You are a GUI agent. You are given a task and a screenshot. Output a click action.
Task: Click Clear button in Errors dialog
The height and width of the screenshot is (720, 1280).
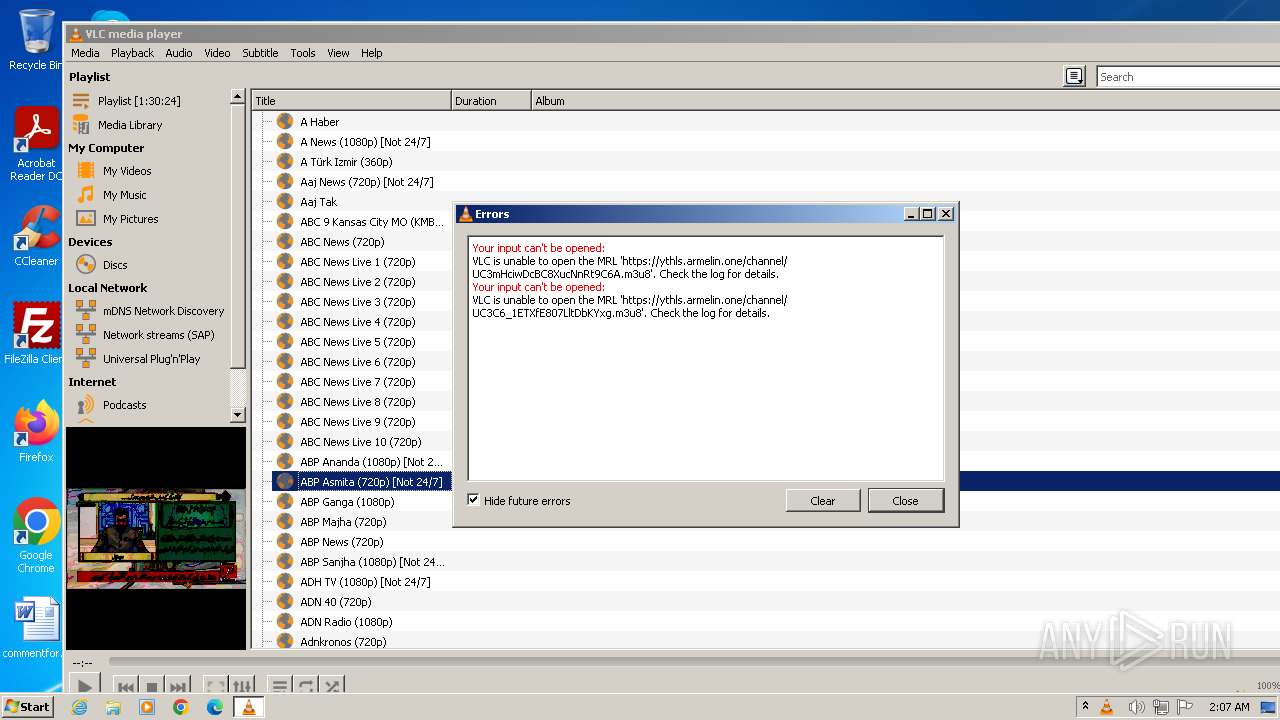(x=823, y=501)
